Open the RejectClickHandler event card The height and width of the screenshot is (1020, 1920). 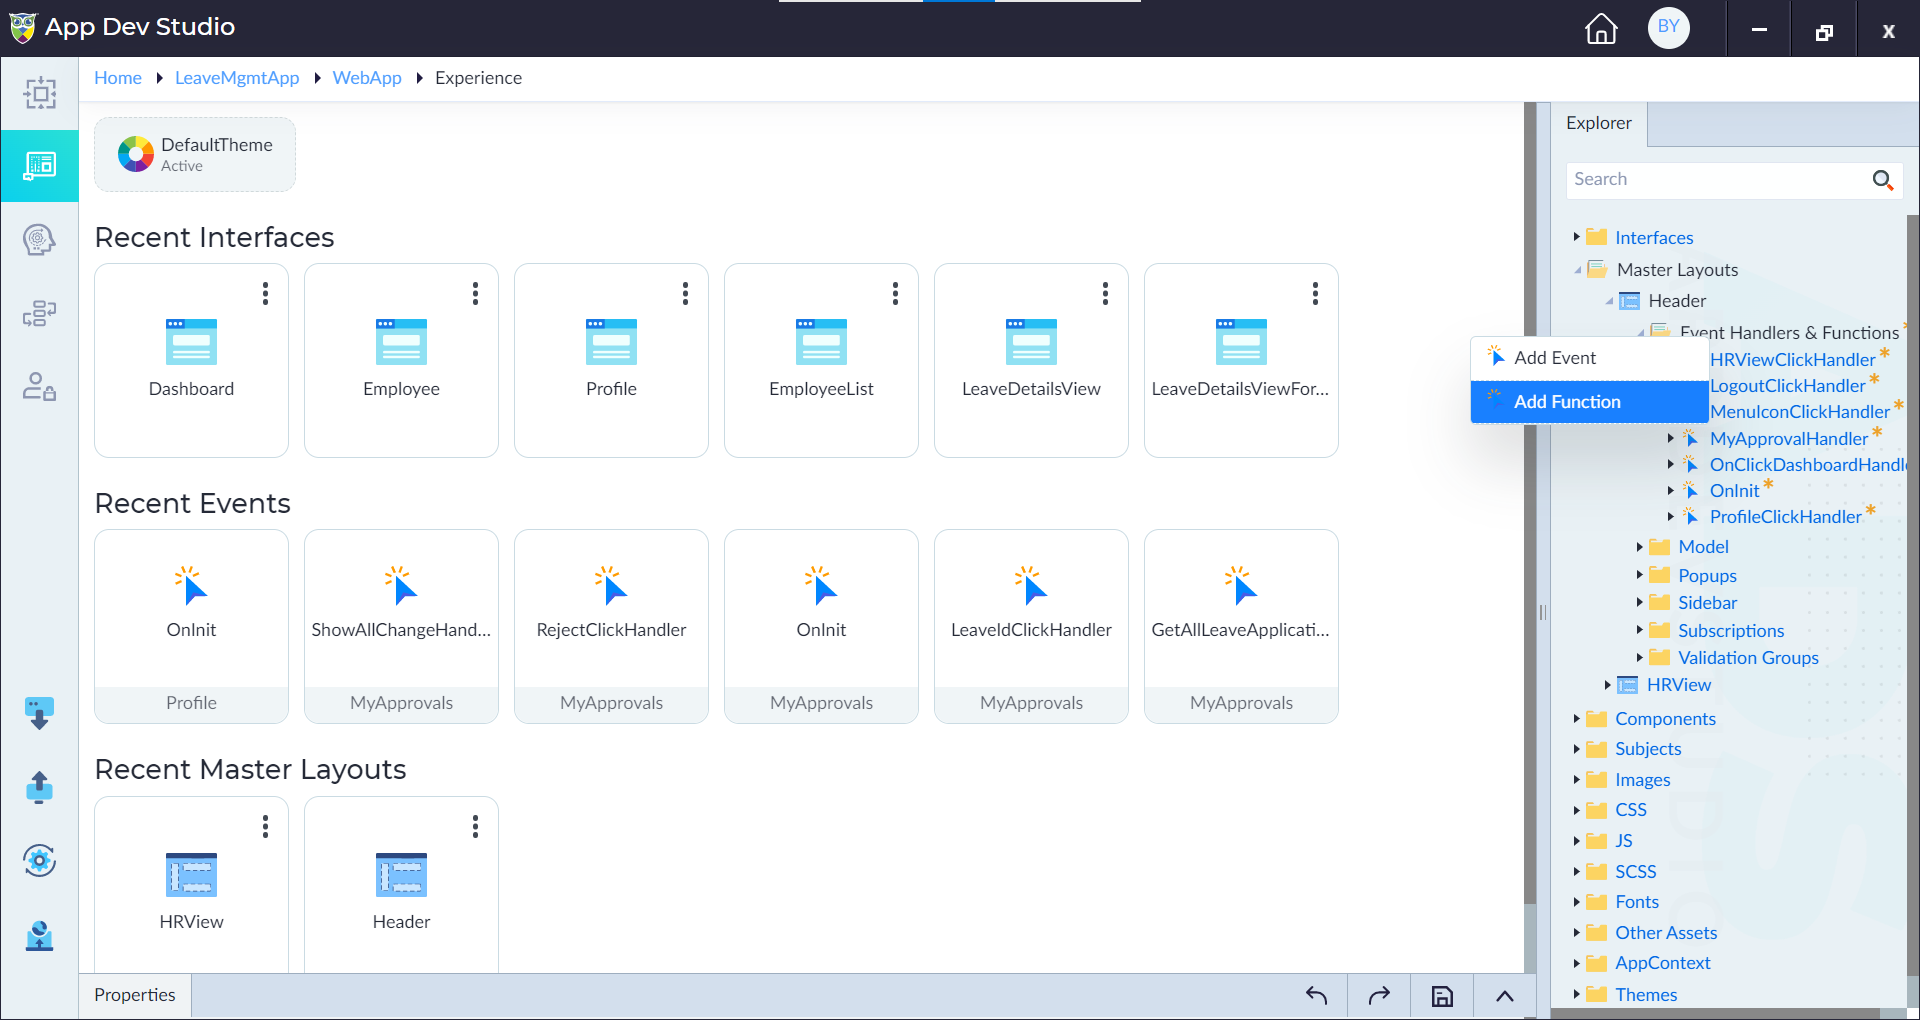click(611, 626)
